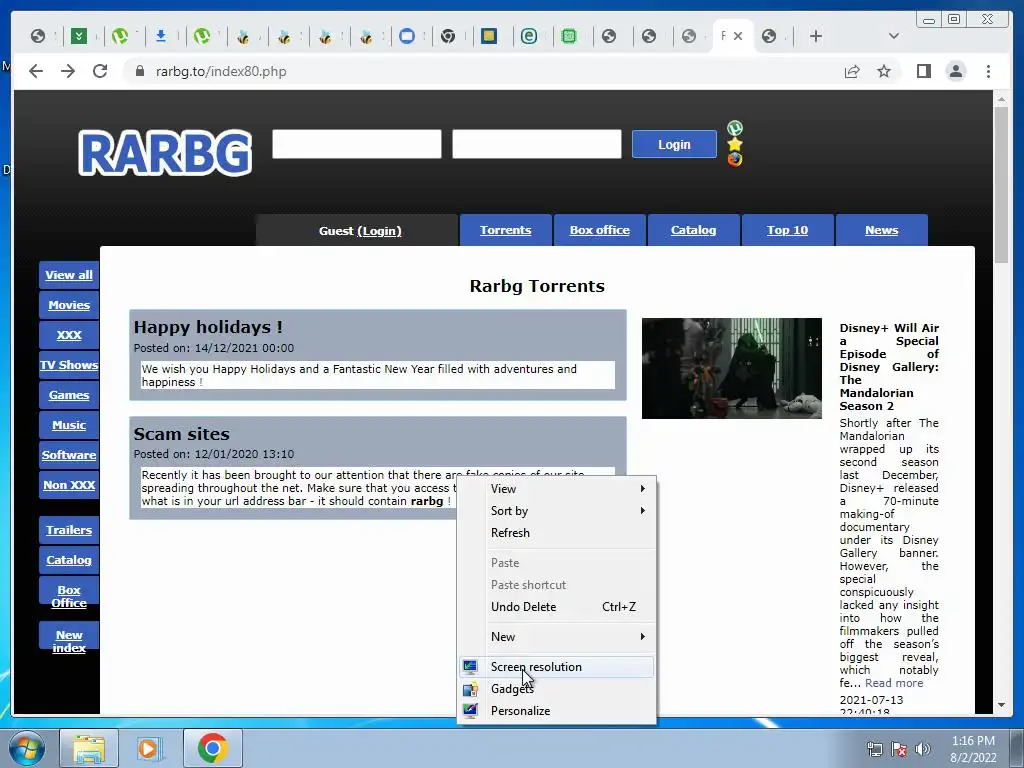Open the Top 10 tab link
This screenshot has height=768, width=1024.
point(787,230)
